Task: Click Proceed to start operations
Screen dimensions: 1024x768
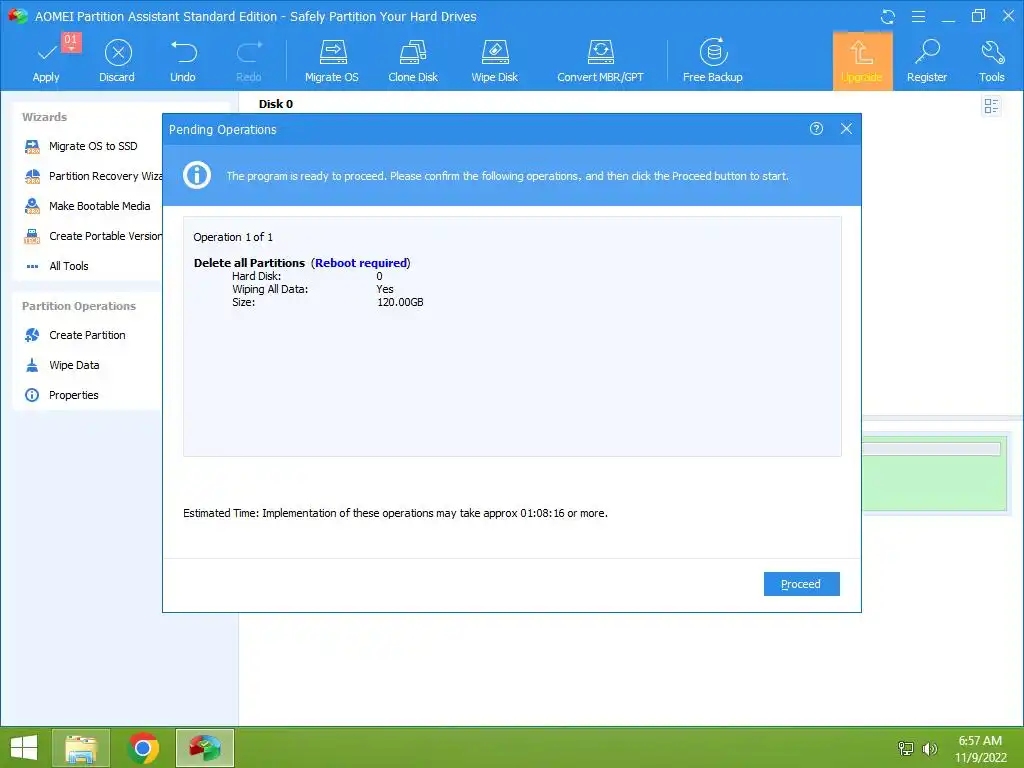Action: (801, 584)
